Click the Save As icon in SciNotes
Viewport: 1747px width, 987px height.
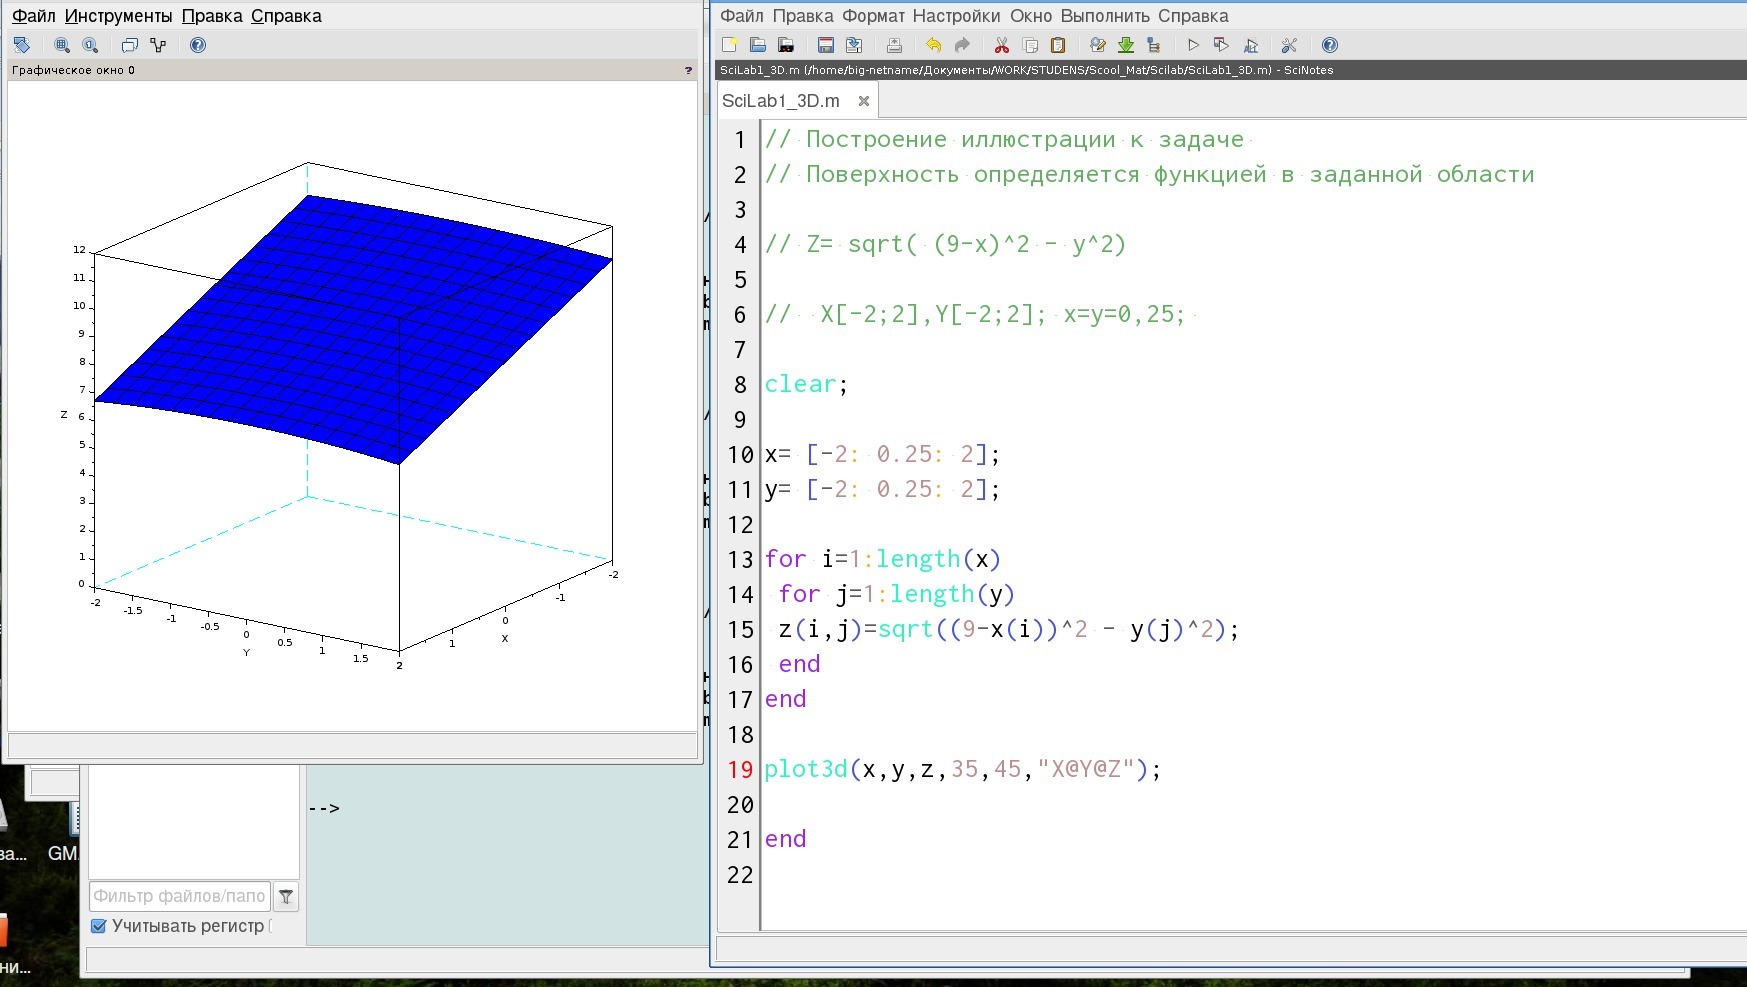[x=854, y=45]
